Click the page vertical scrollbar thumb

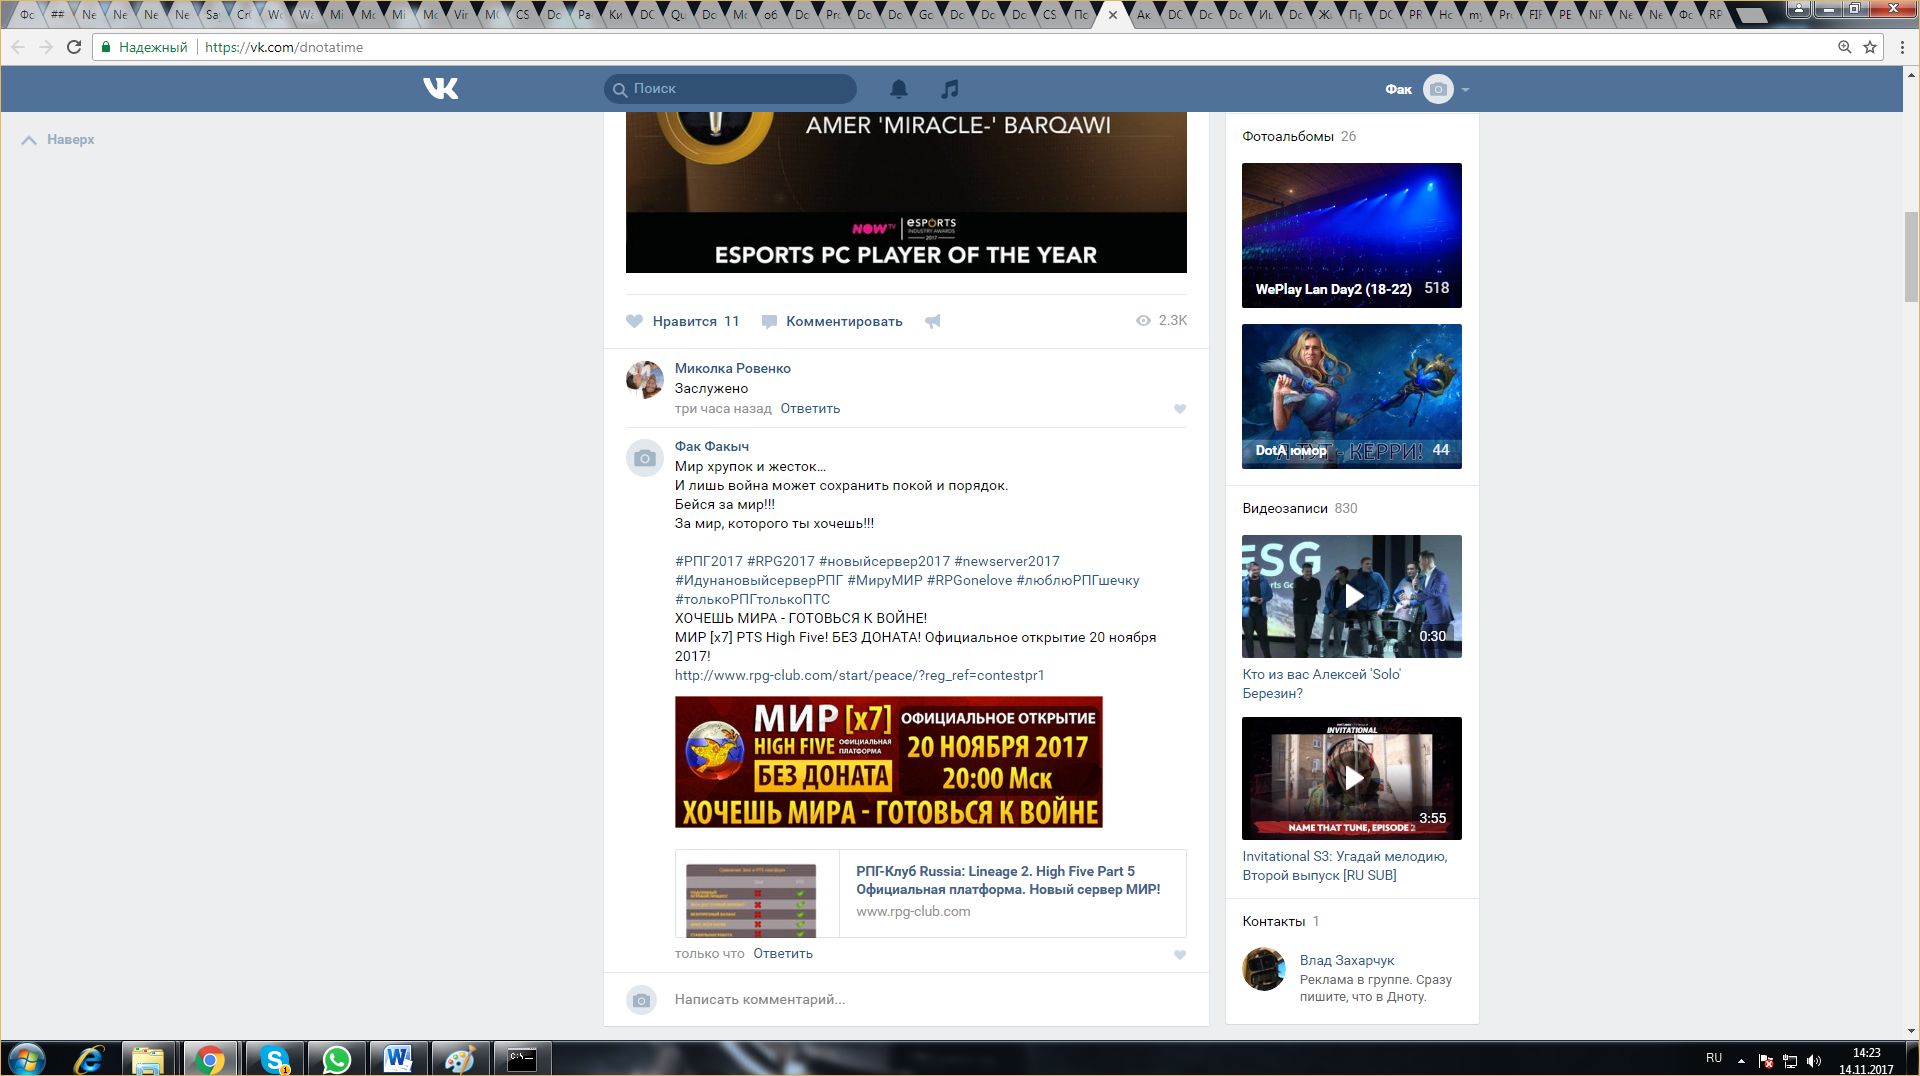coord(1911,256)
